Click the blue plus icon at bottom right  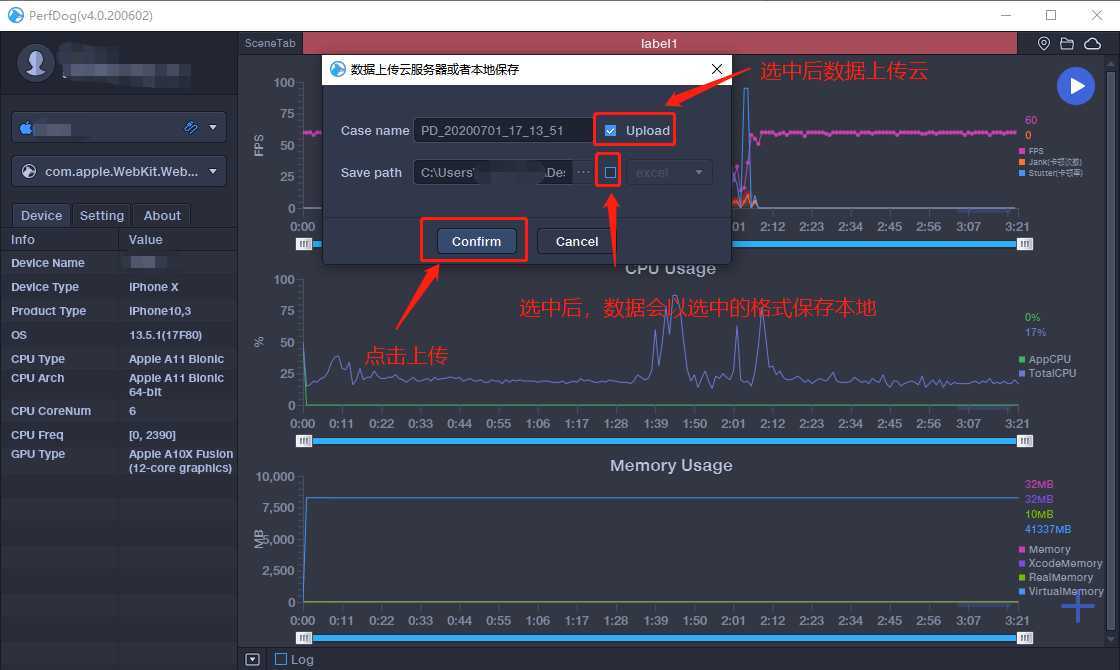coord(1077,606)
